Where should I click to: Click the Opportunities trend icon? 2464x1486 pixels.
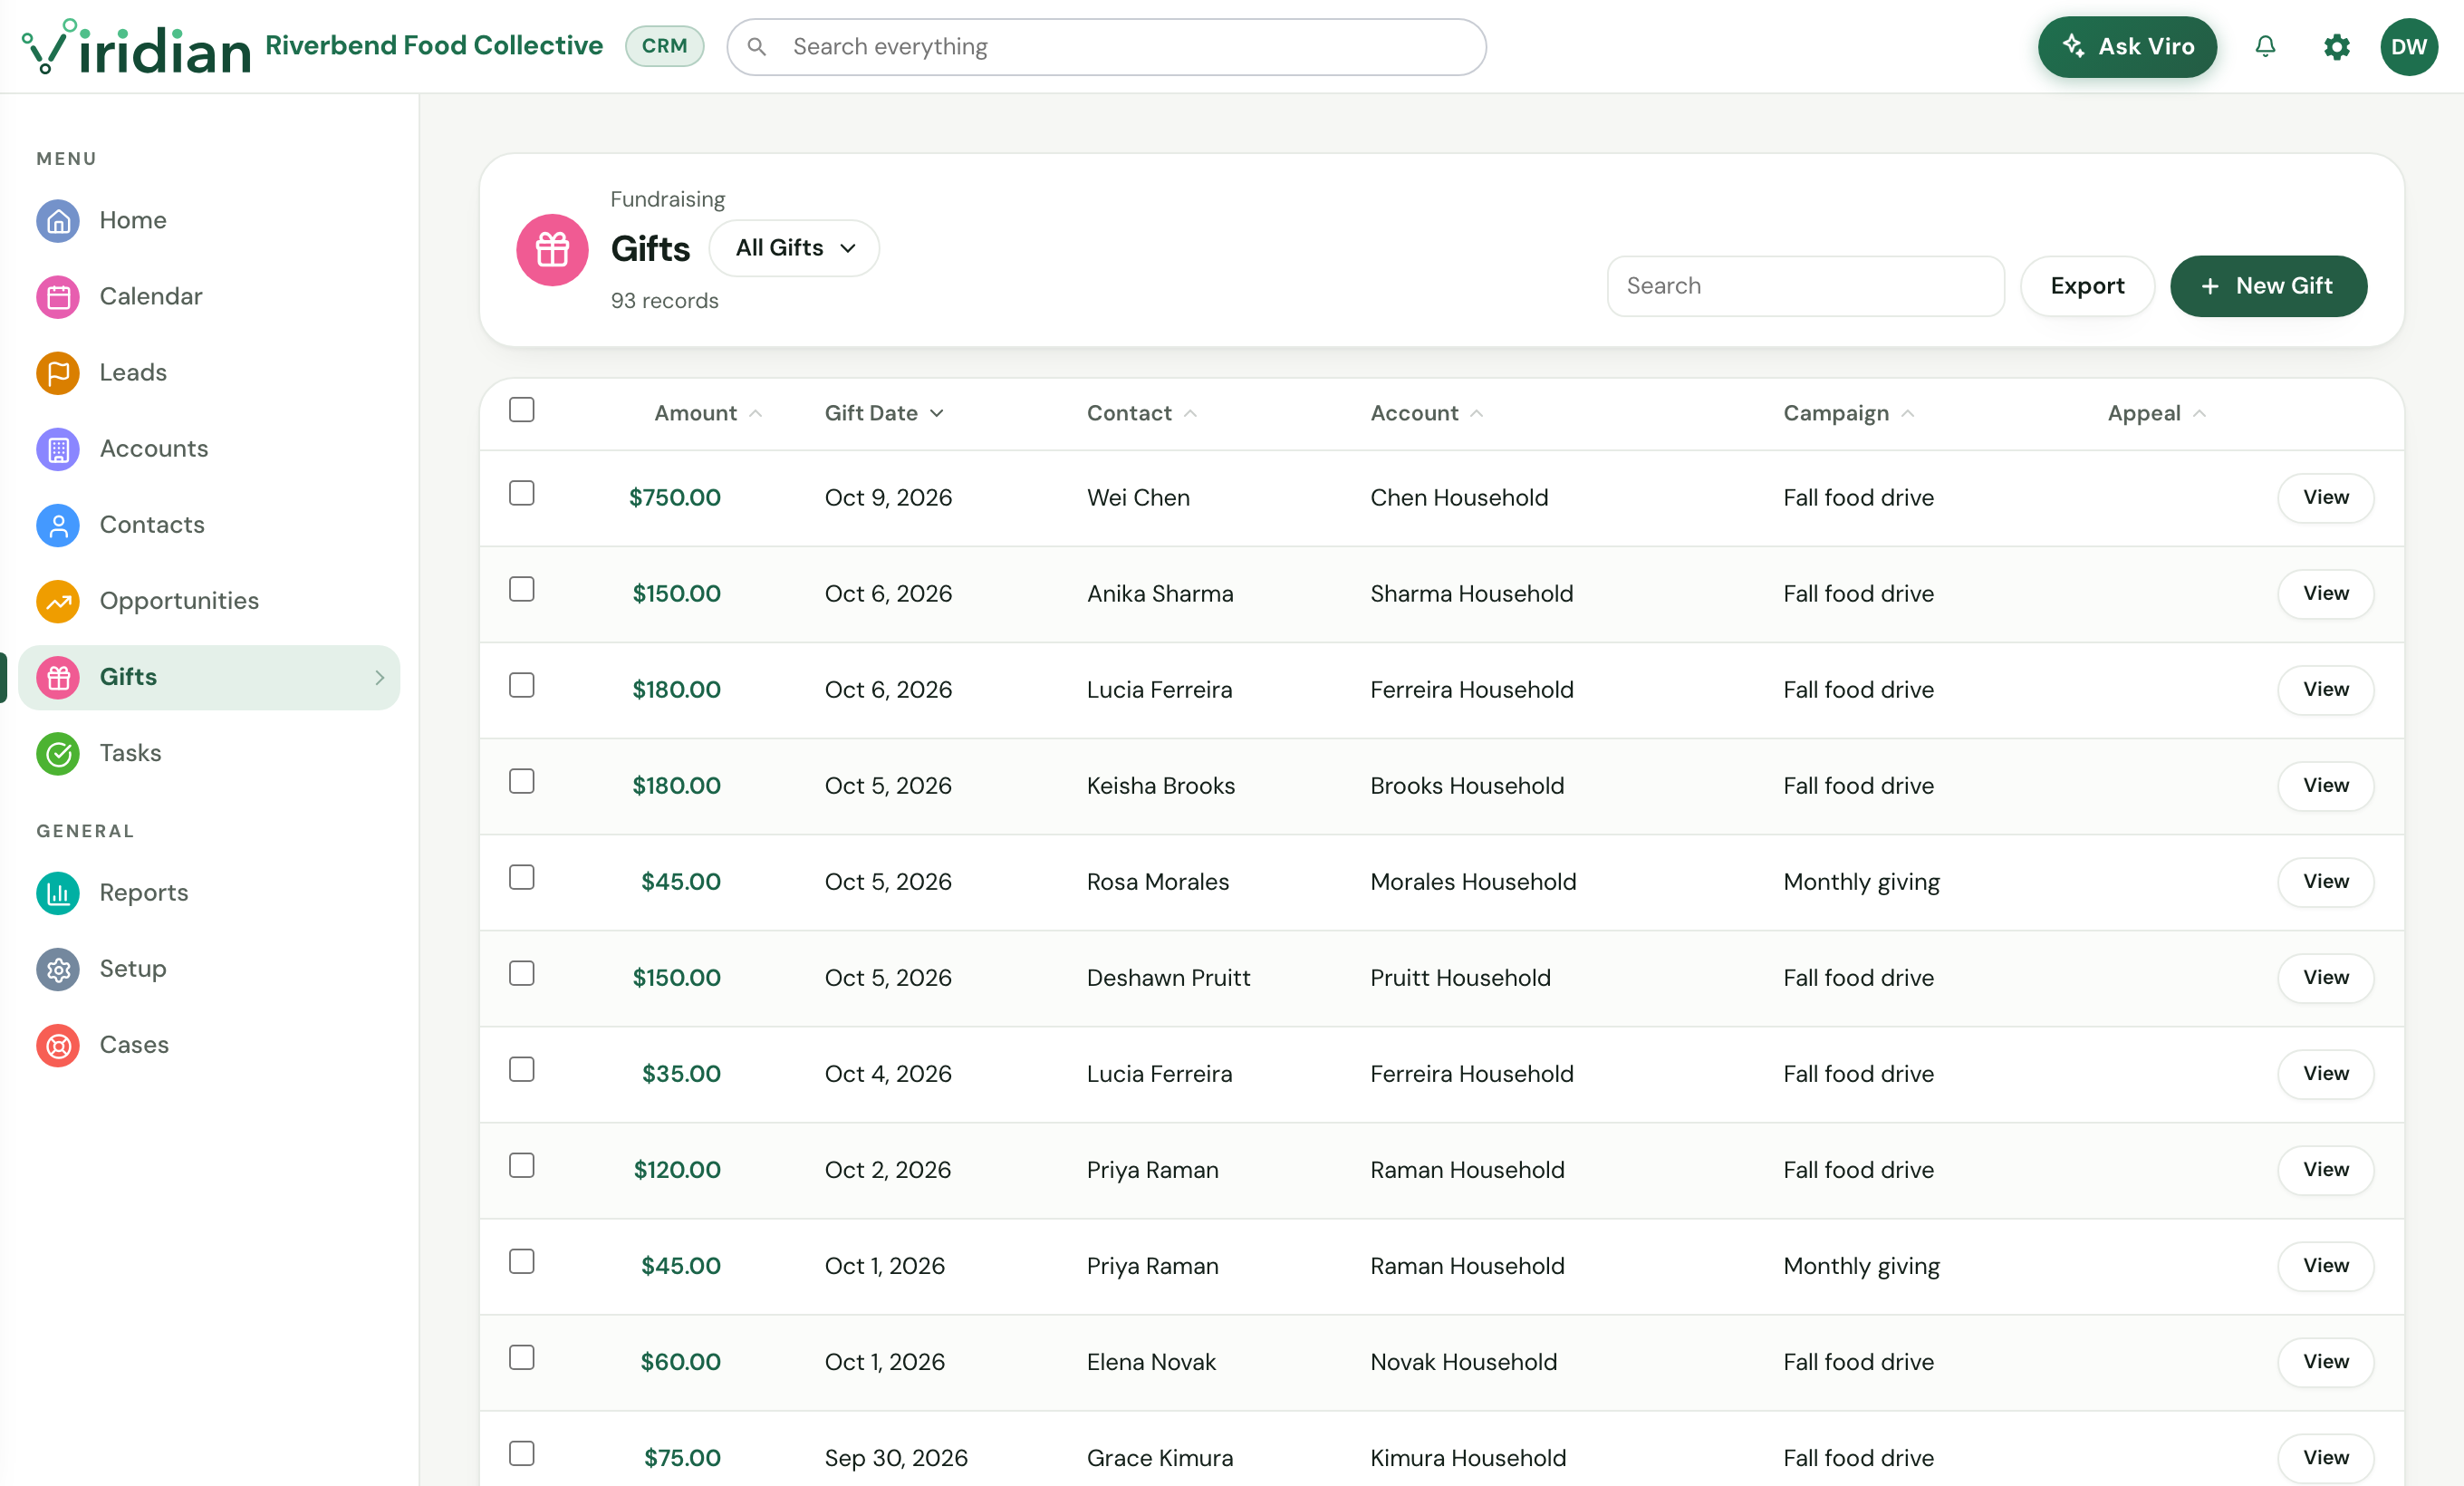(x=58, y=601)
